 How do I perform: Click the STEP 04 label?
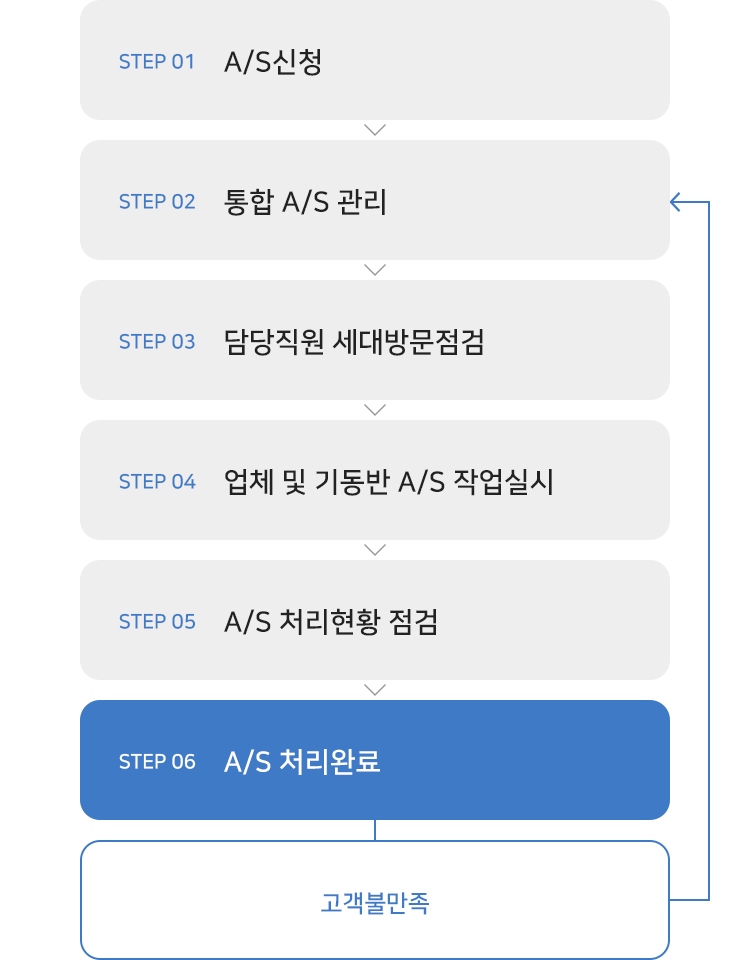[157, 482]
